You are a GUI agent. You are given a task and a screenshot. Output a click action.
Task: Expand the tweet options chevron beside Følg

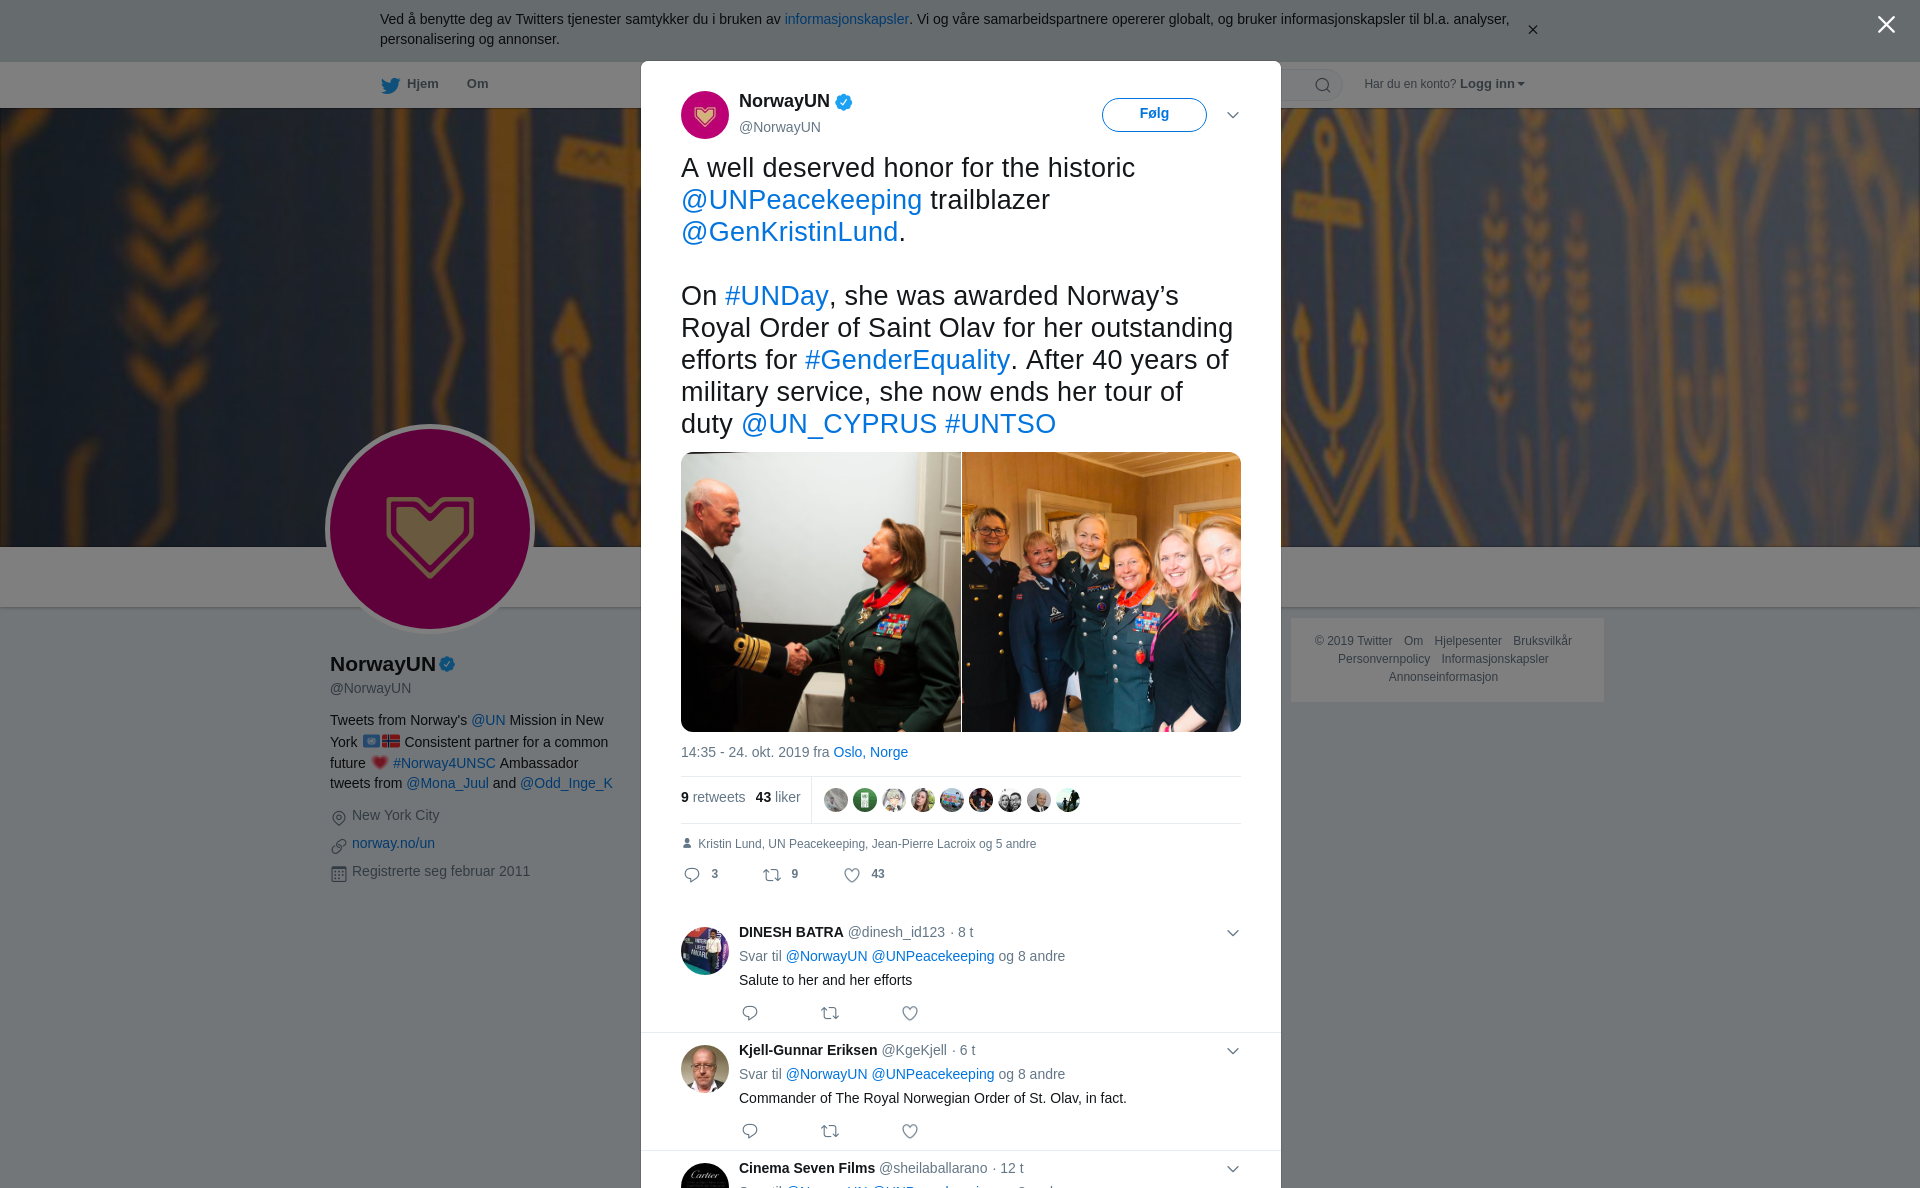(x=1233, y=115)
